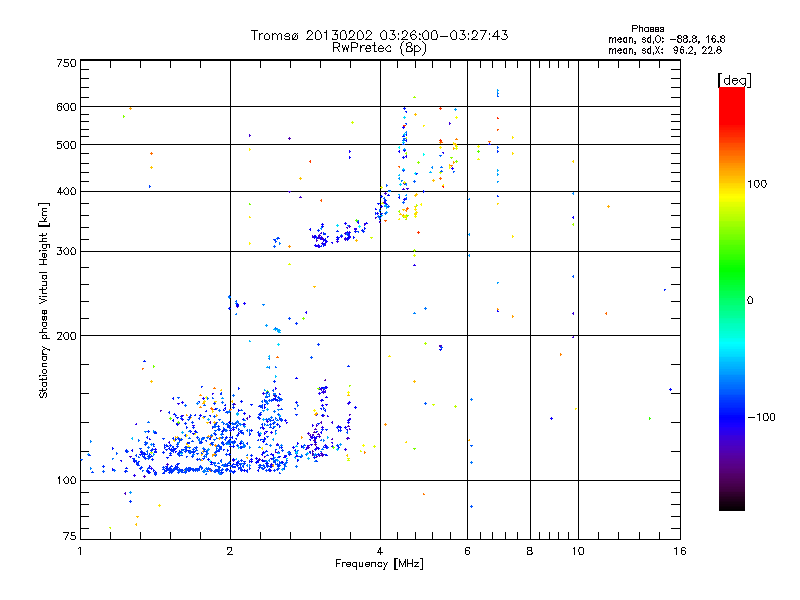The width and height of the screenshot is (800, 600).
Task: Click the y-axis tick label '75'
Action: (70, 536)
